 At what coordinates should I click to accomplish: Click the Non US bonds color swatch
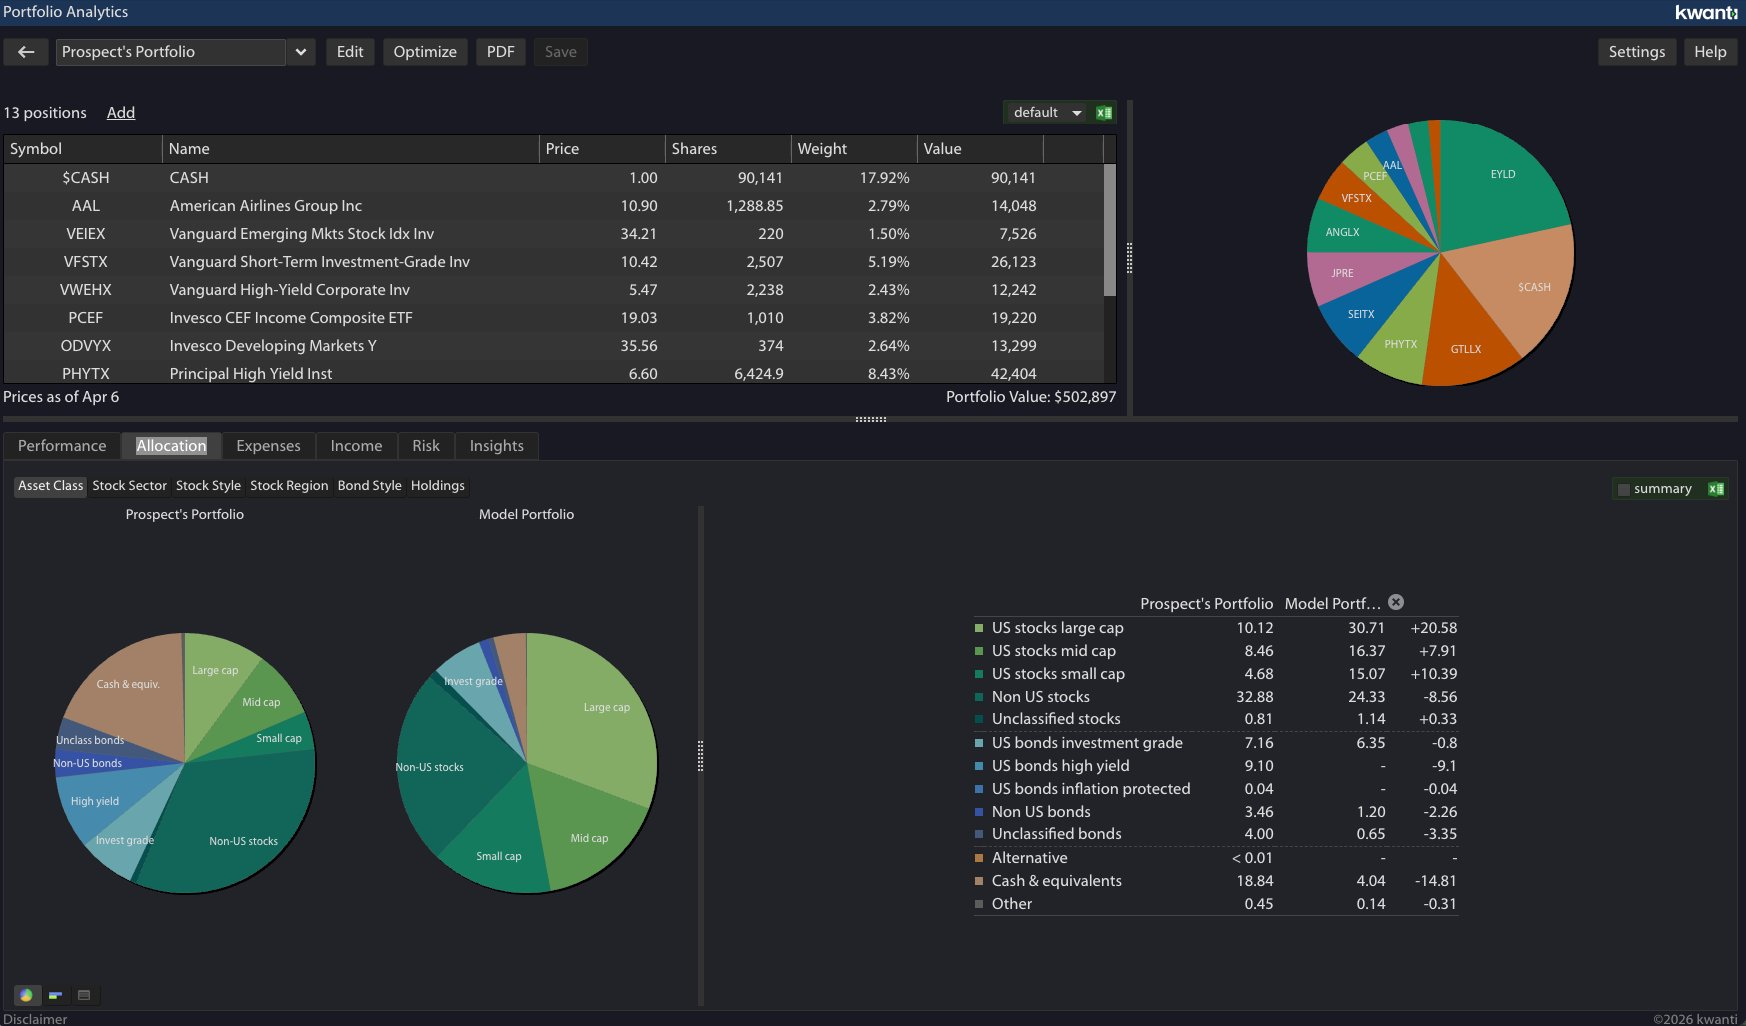point(979,812)
